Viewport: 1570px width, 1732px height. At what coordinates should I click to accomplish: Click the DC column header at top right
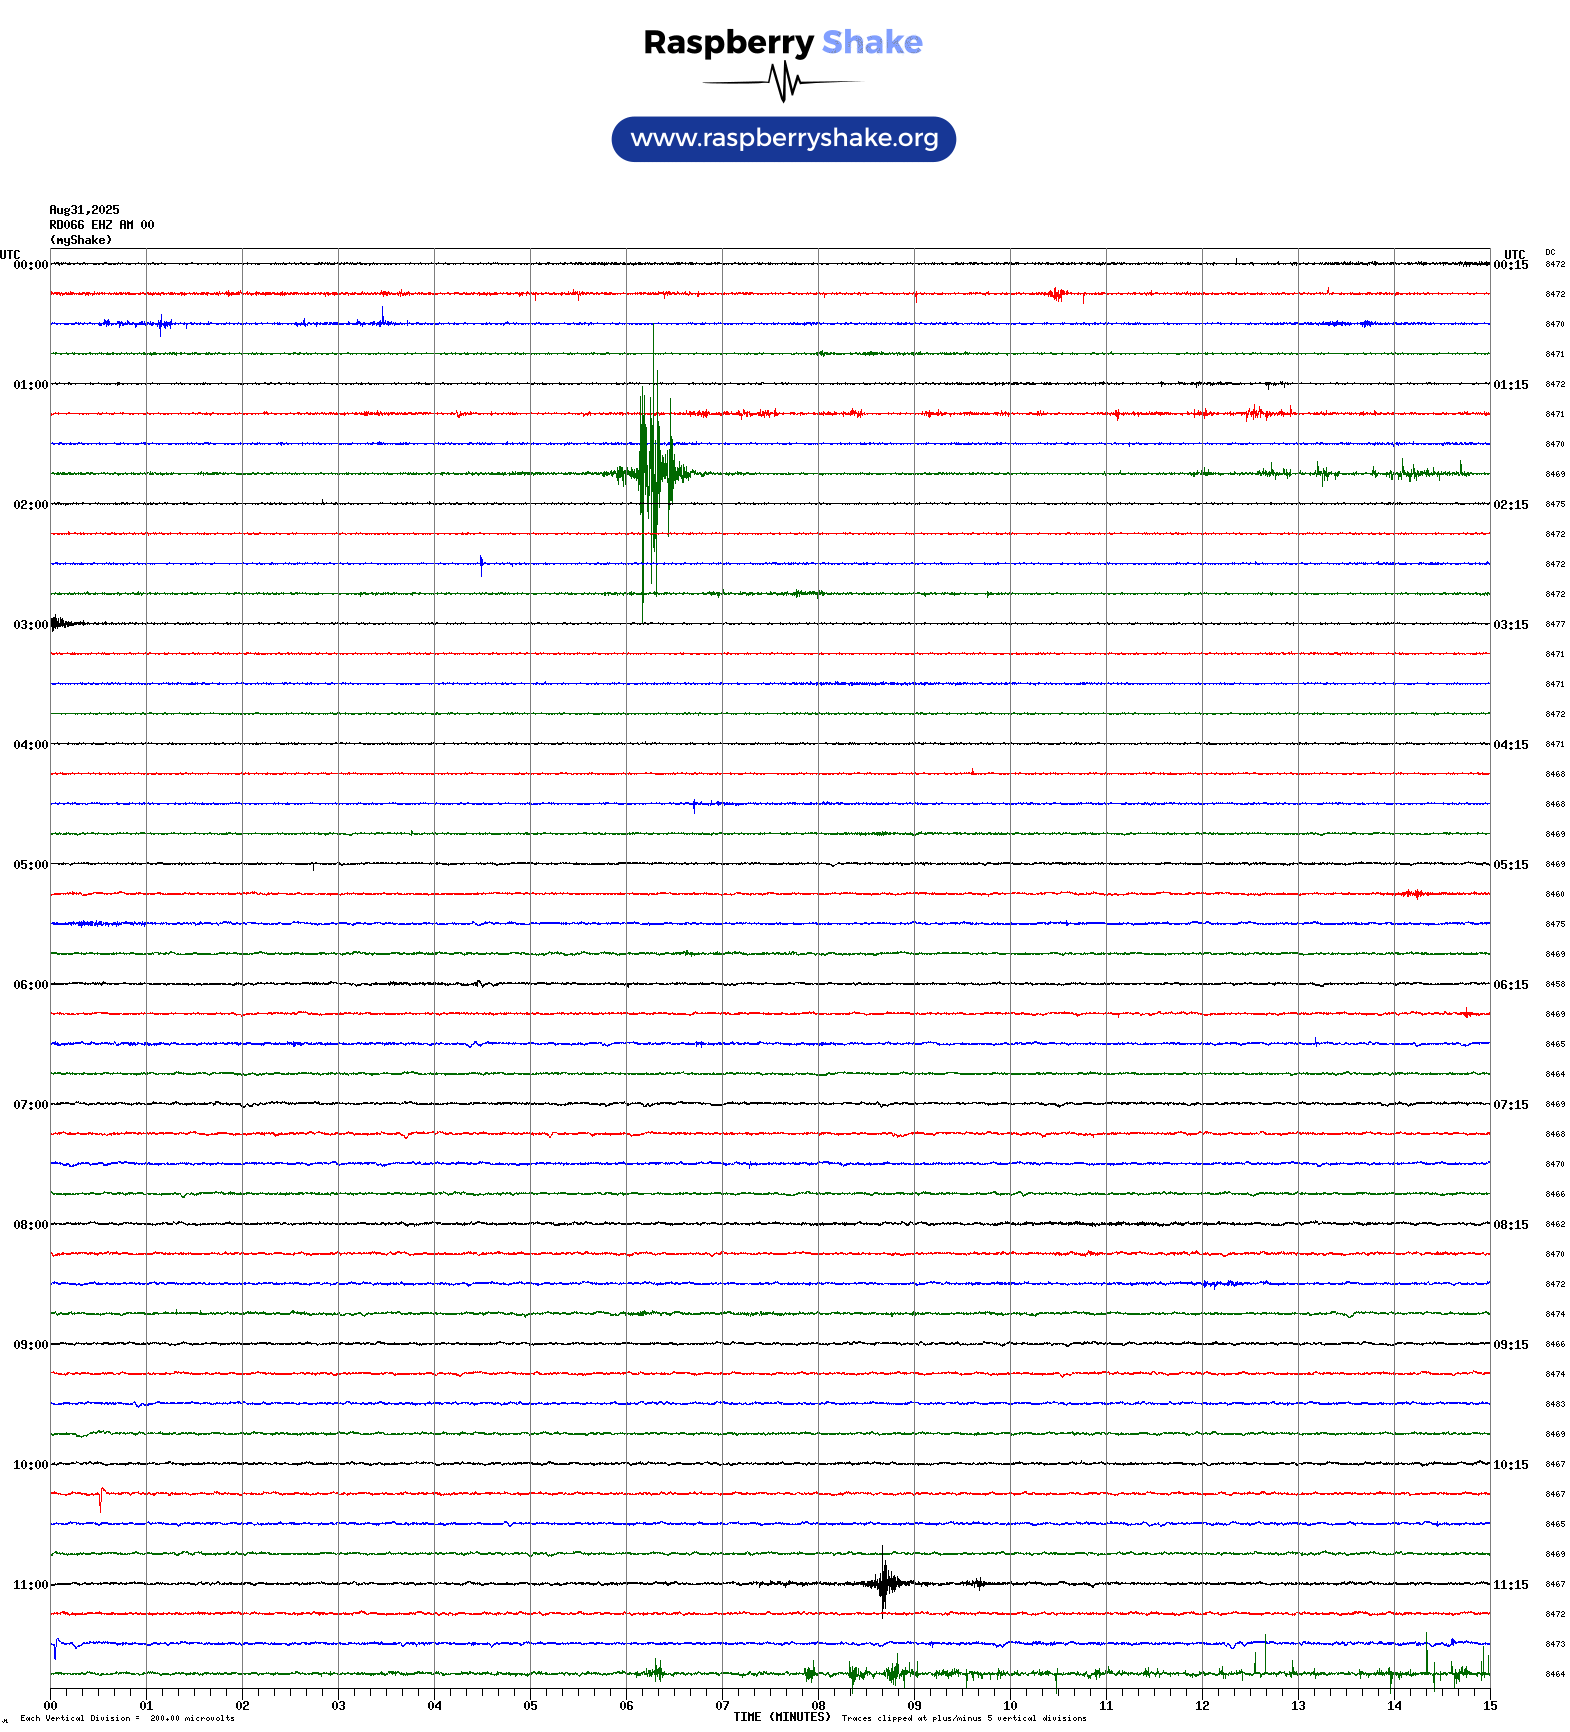(1550, 252)
